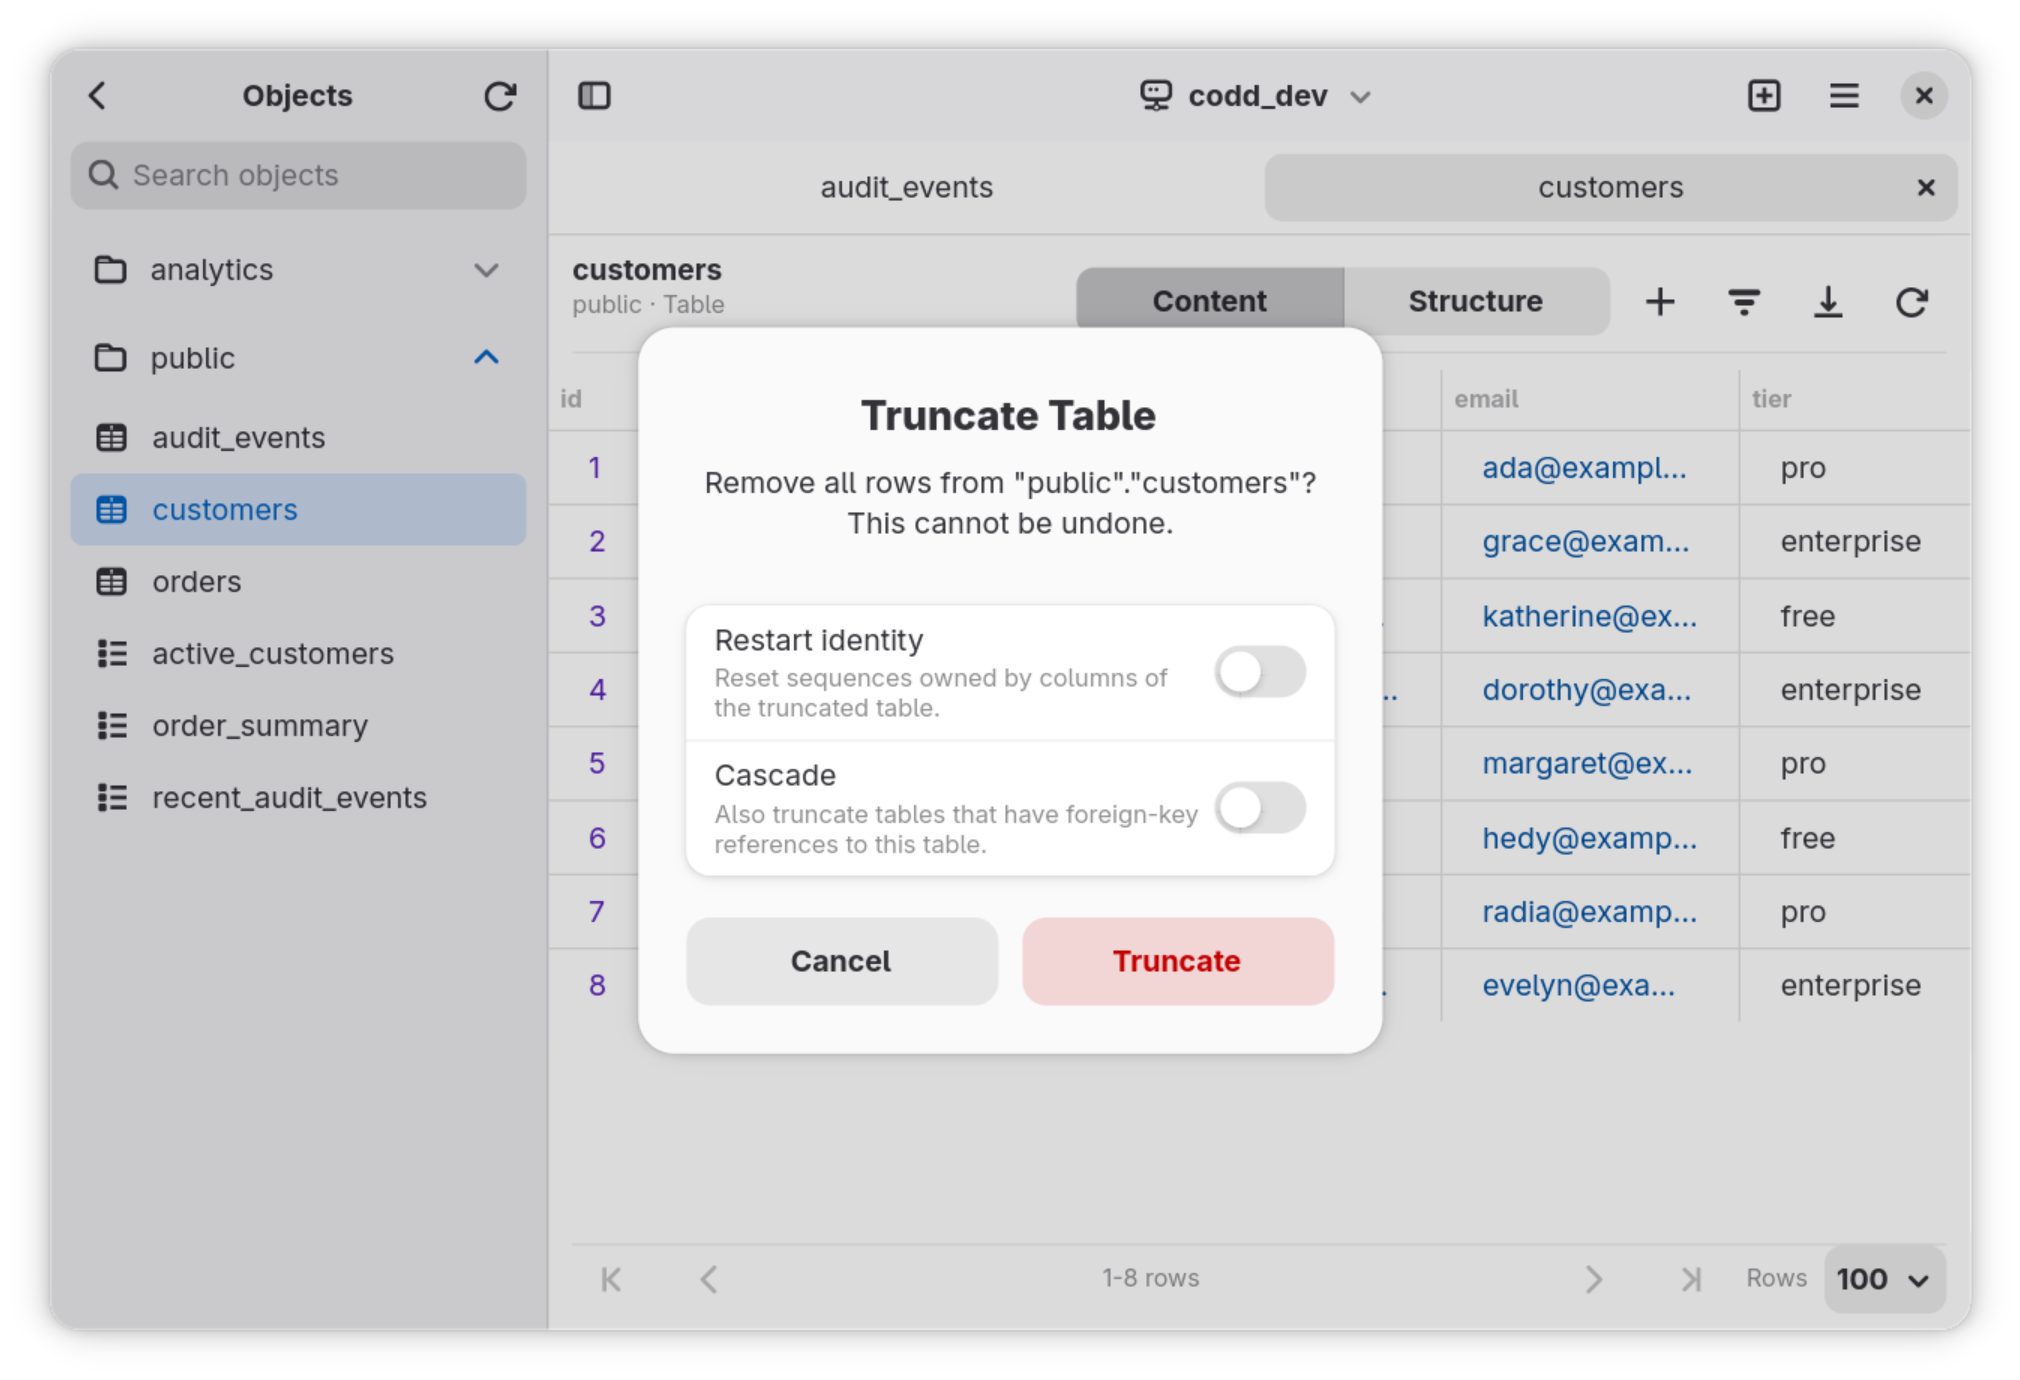
Task: Add a new row with plus icon
Action: [1660, 302]
